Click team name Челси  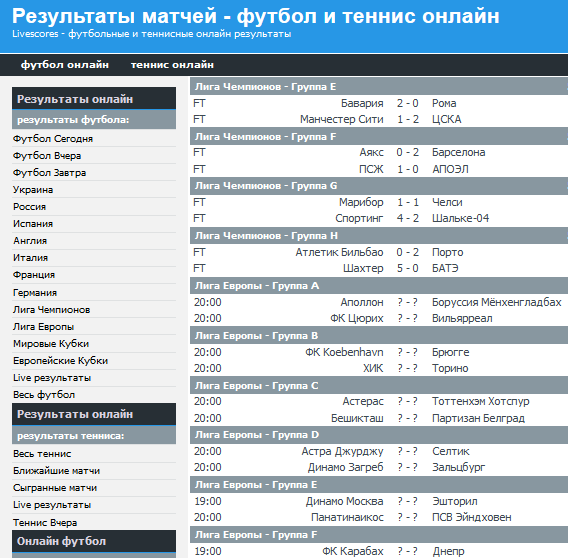point(447,203)
